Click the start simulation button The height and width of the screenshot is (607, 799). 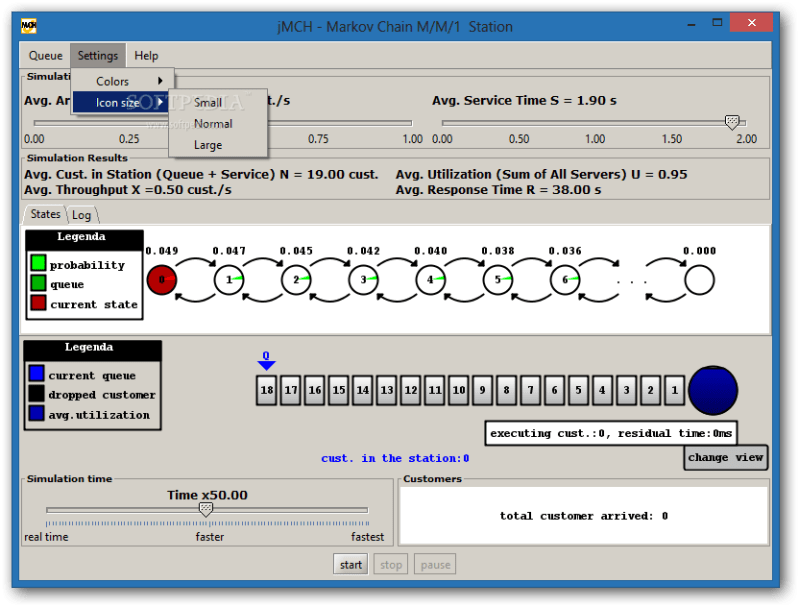351,565
